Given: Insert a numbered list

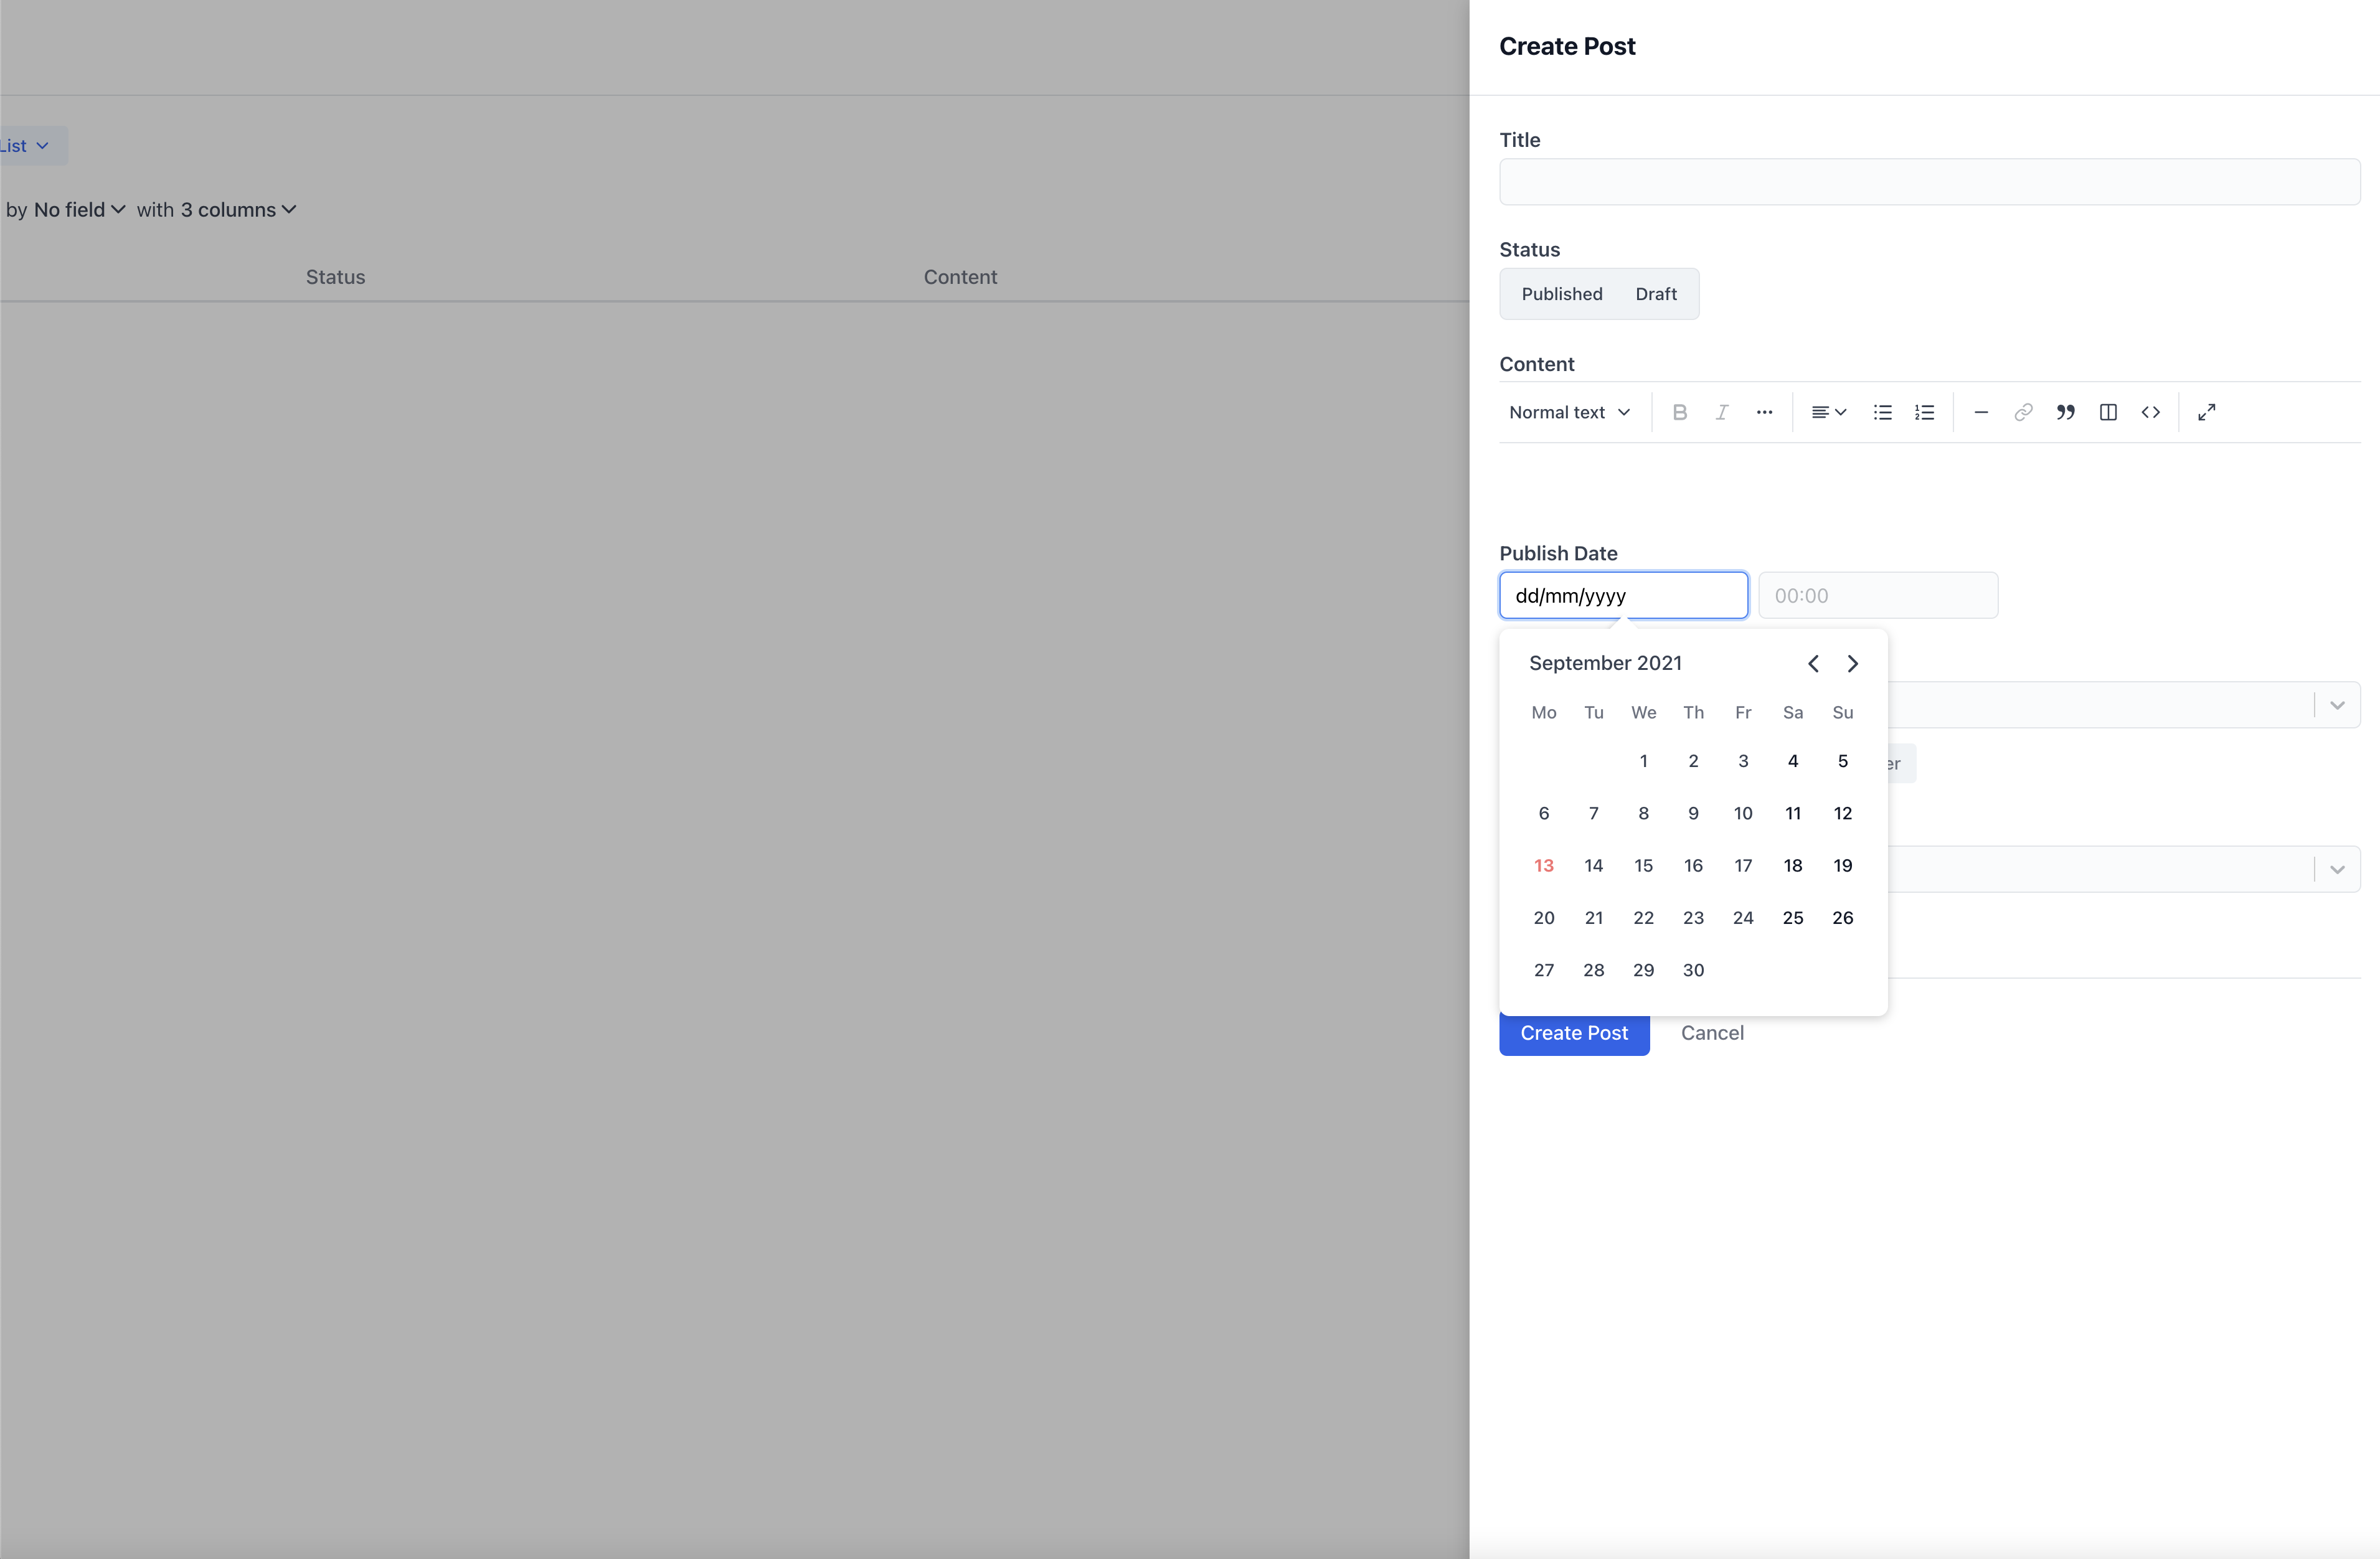Looking at the screenshot, I should pos(1924,412).
